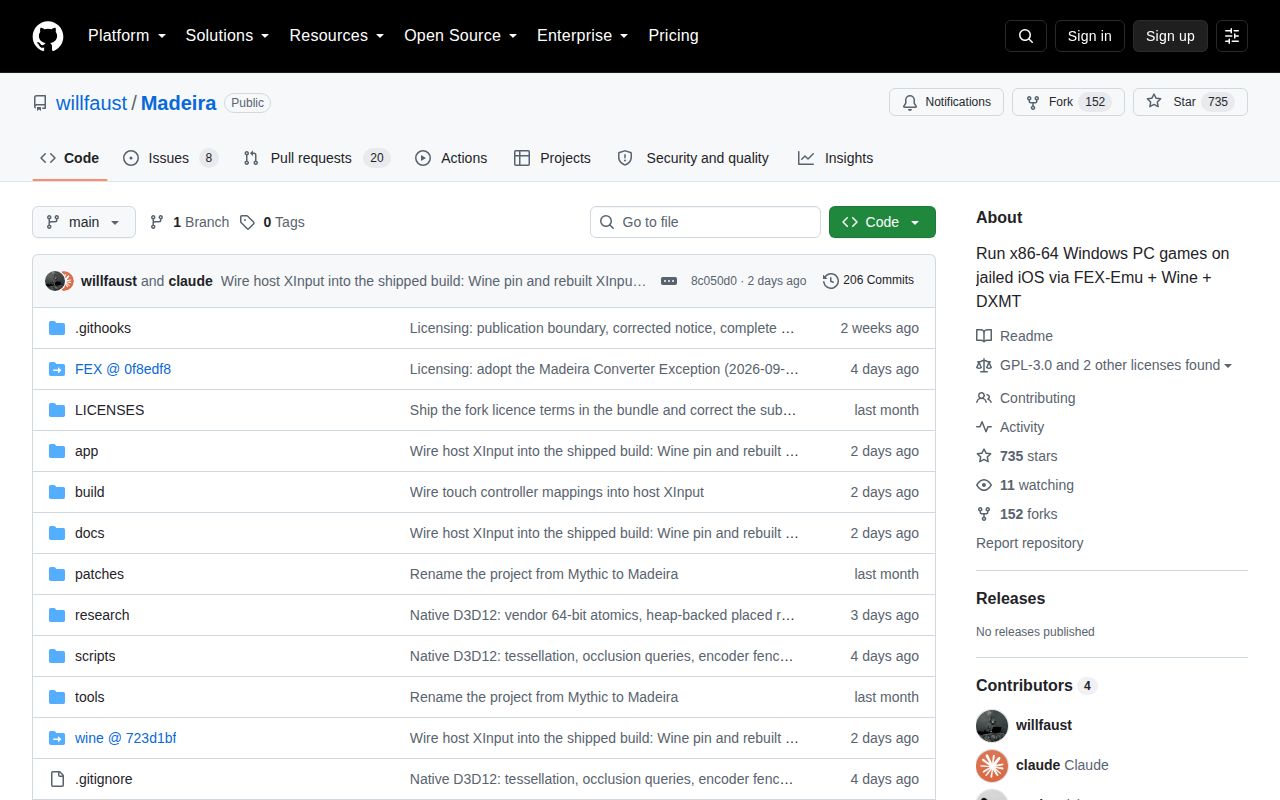Viewport: 1280px width, 800px height.
Task: Click the .githooks folder icon
Action: click(x=57, y=328)
